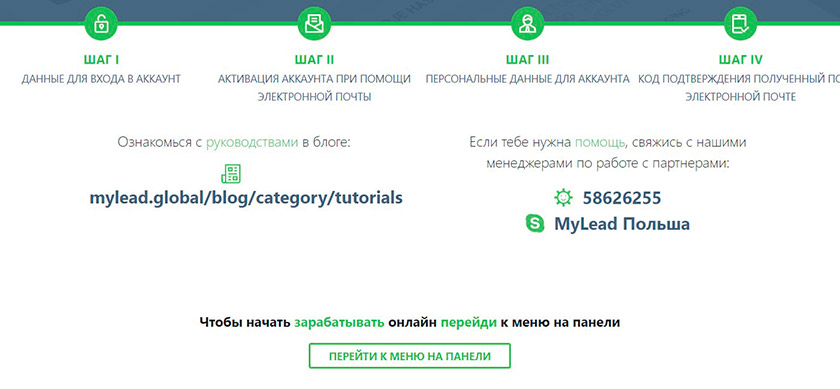This screenshot has width=840, height=389.
Task: Click the green руководствами link
Action: click(252, 143)
